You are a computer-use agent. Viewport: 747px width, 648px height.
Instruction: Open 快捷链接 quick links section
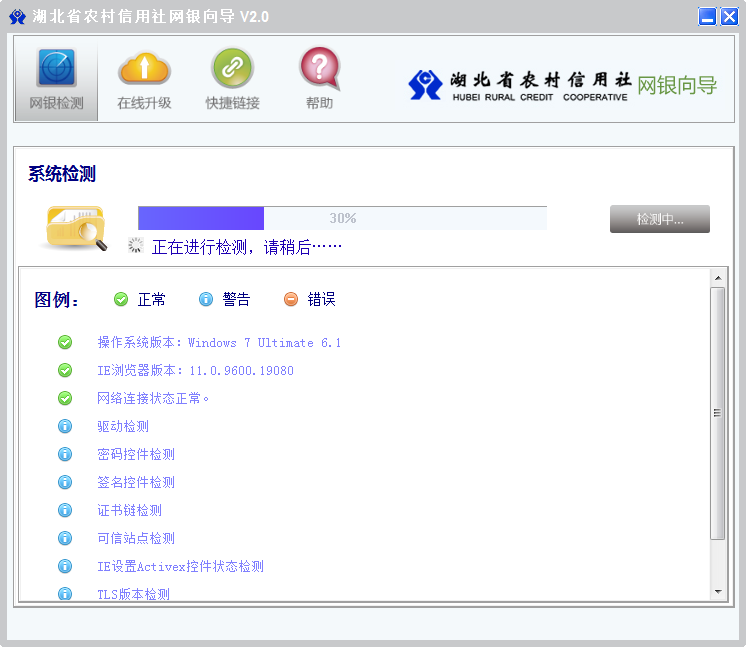click(x=232, y=80)
